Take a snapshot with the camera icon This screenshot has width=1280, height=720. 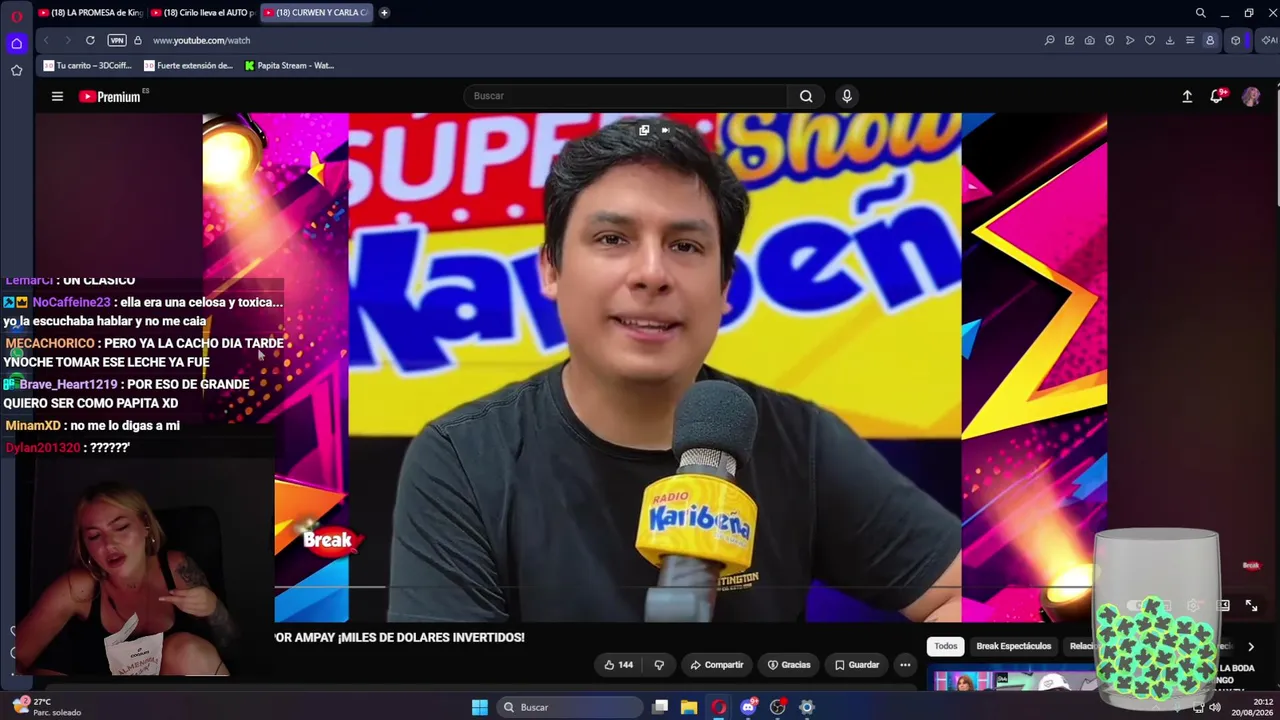(x=1089, y=40)
